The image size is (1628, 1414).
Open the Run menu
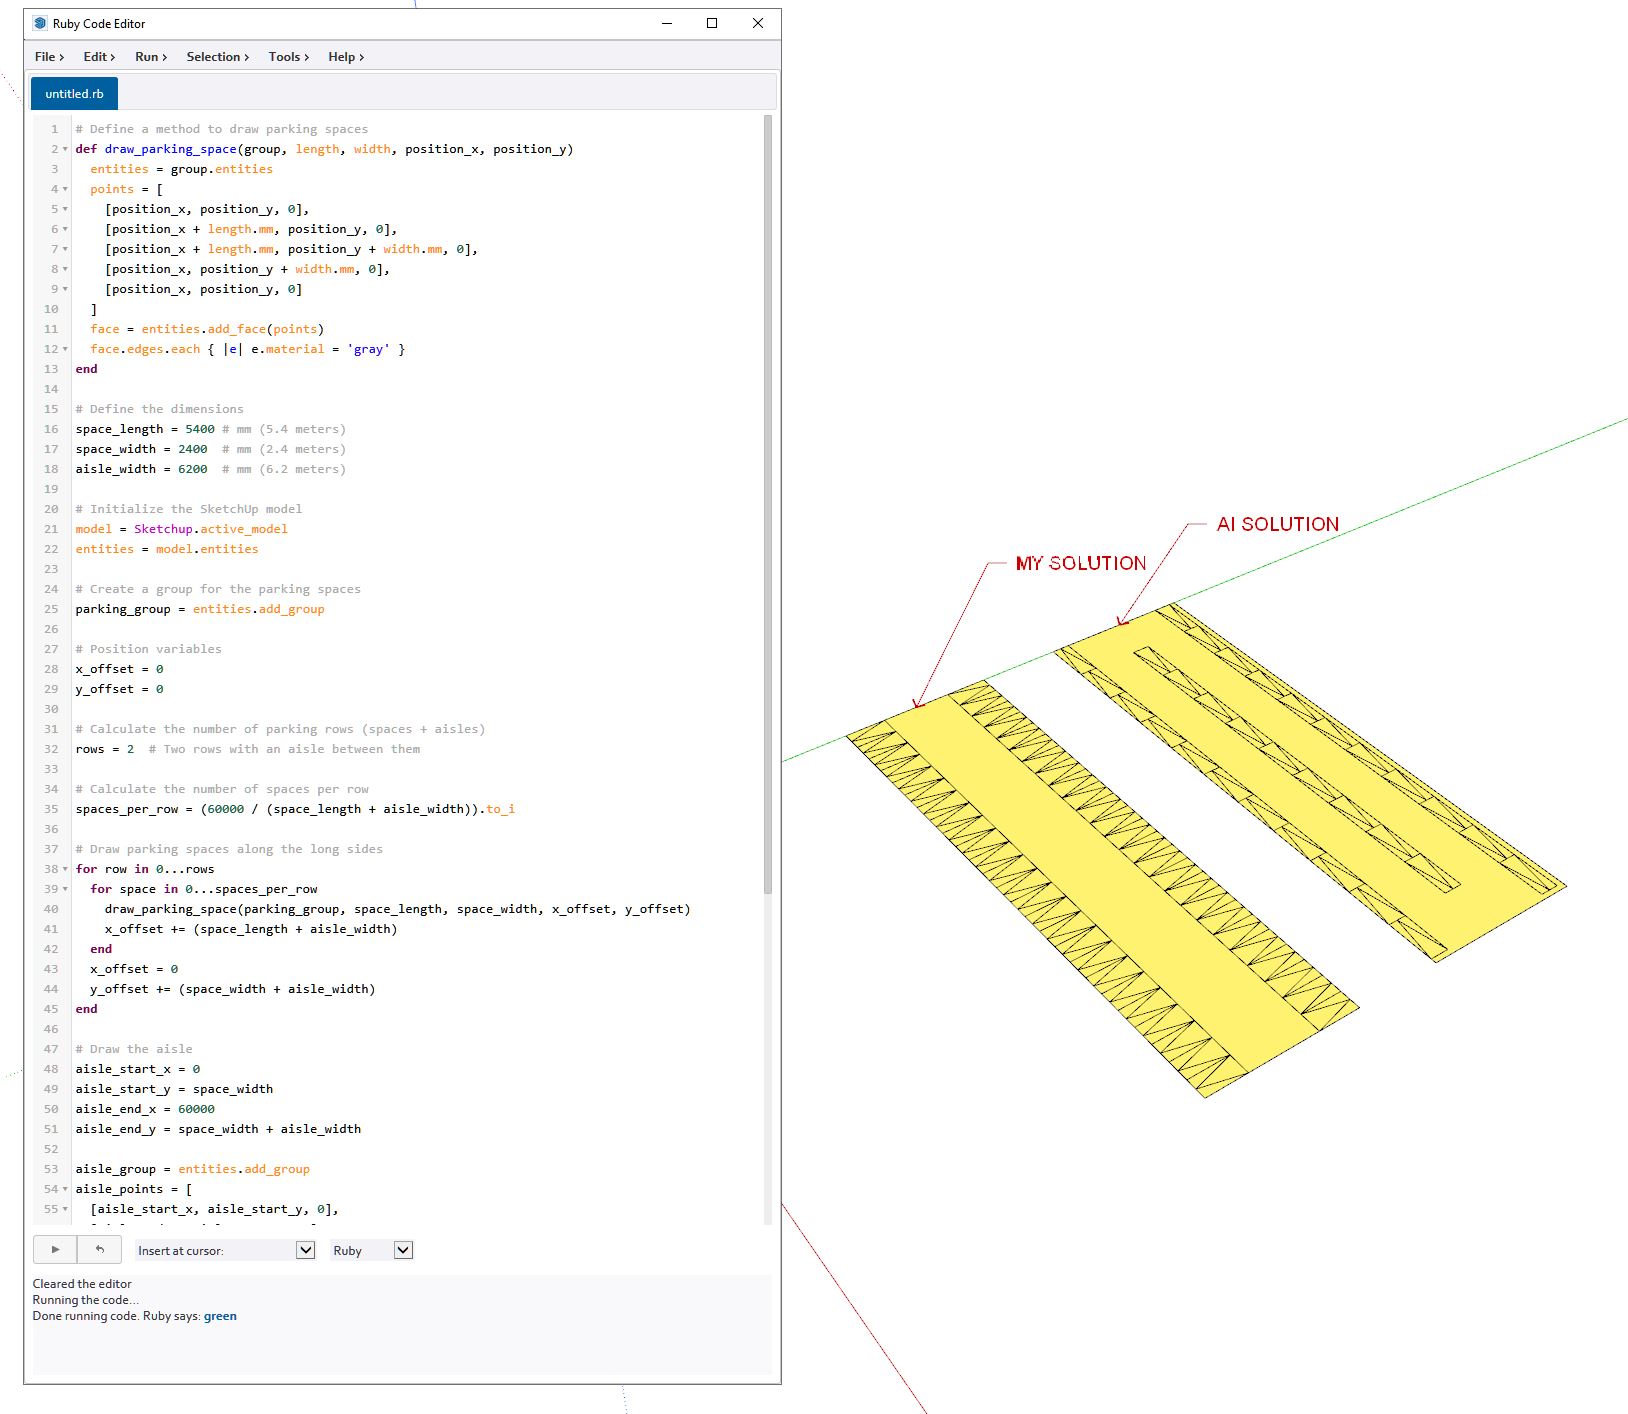(x=151, y=57)
